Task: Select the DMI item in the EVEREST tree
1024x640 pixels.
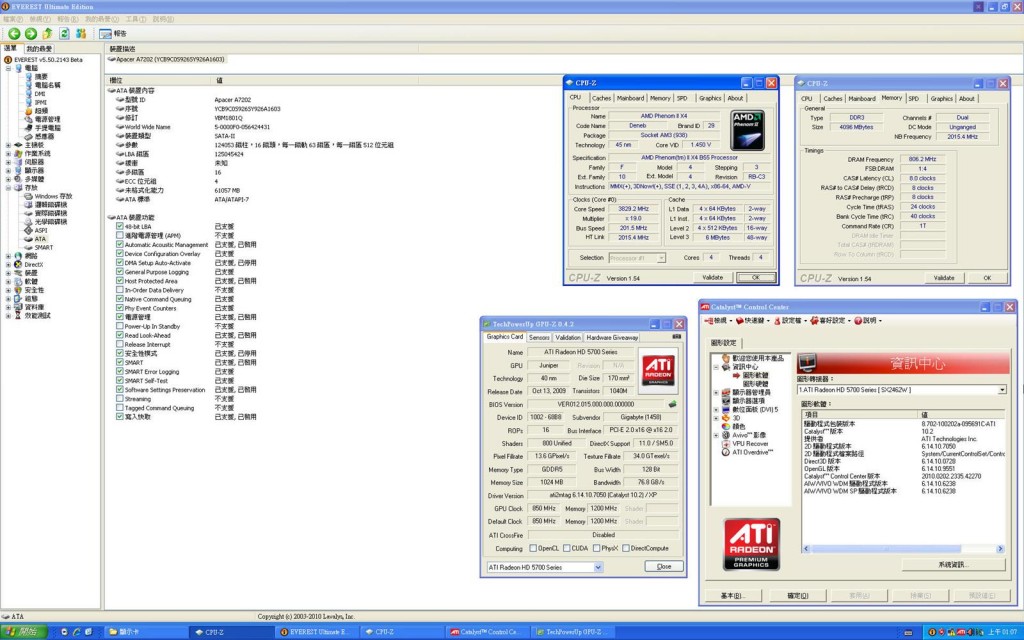Action: [40, 94]
